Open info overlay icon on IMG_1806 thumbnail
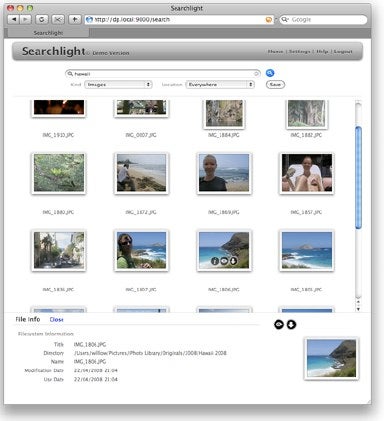This screenshot has width=384, height=421. [x=215, y=261]
